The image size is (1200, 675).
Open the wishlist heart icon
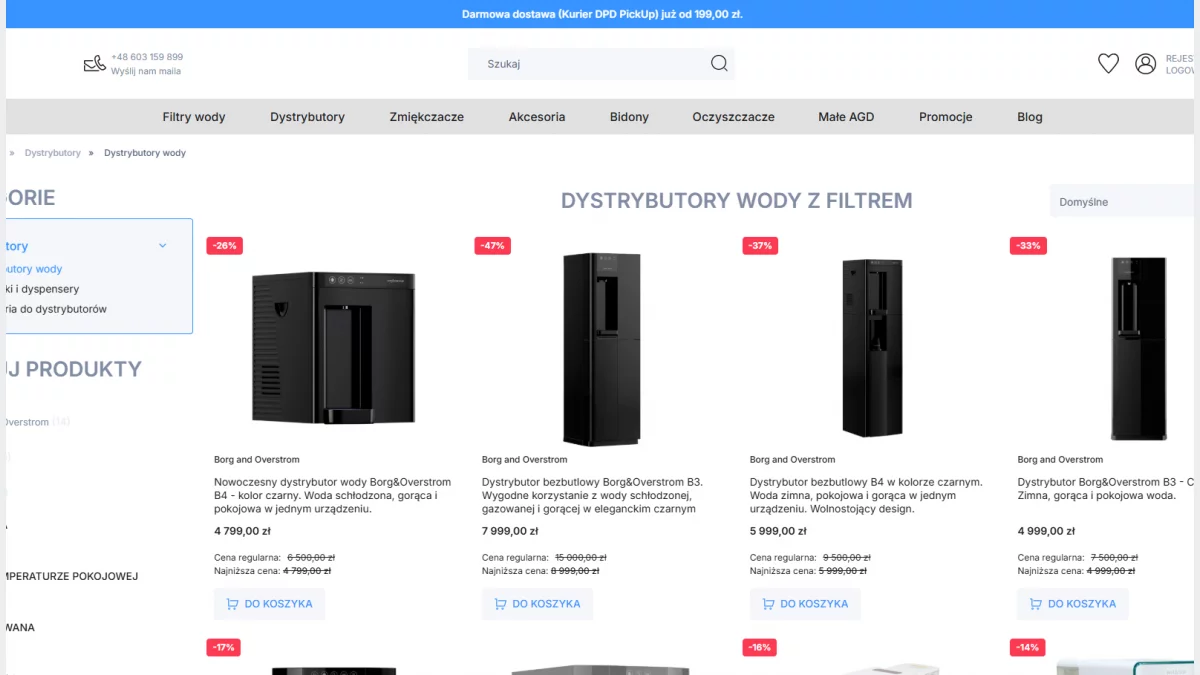[1108, 64]
